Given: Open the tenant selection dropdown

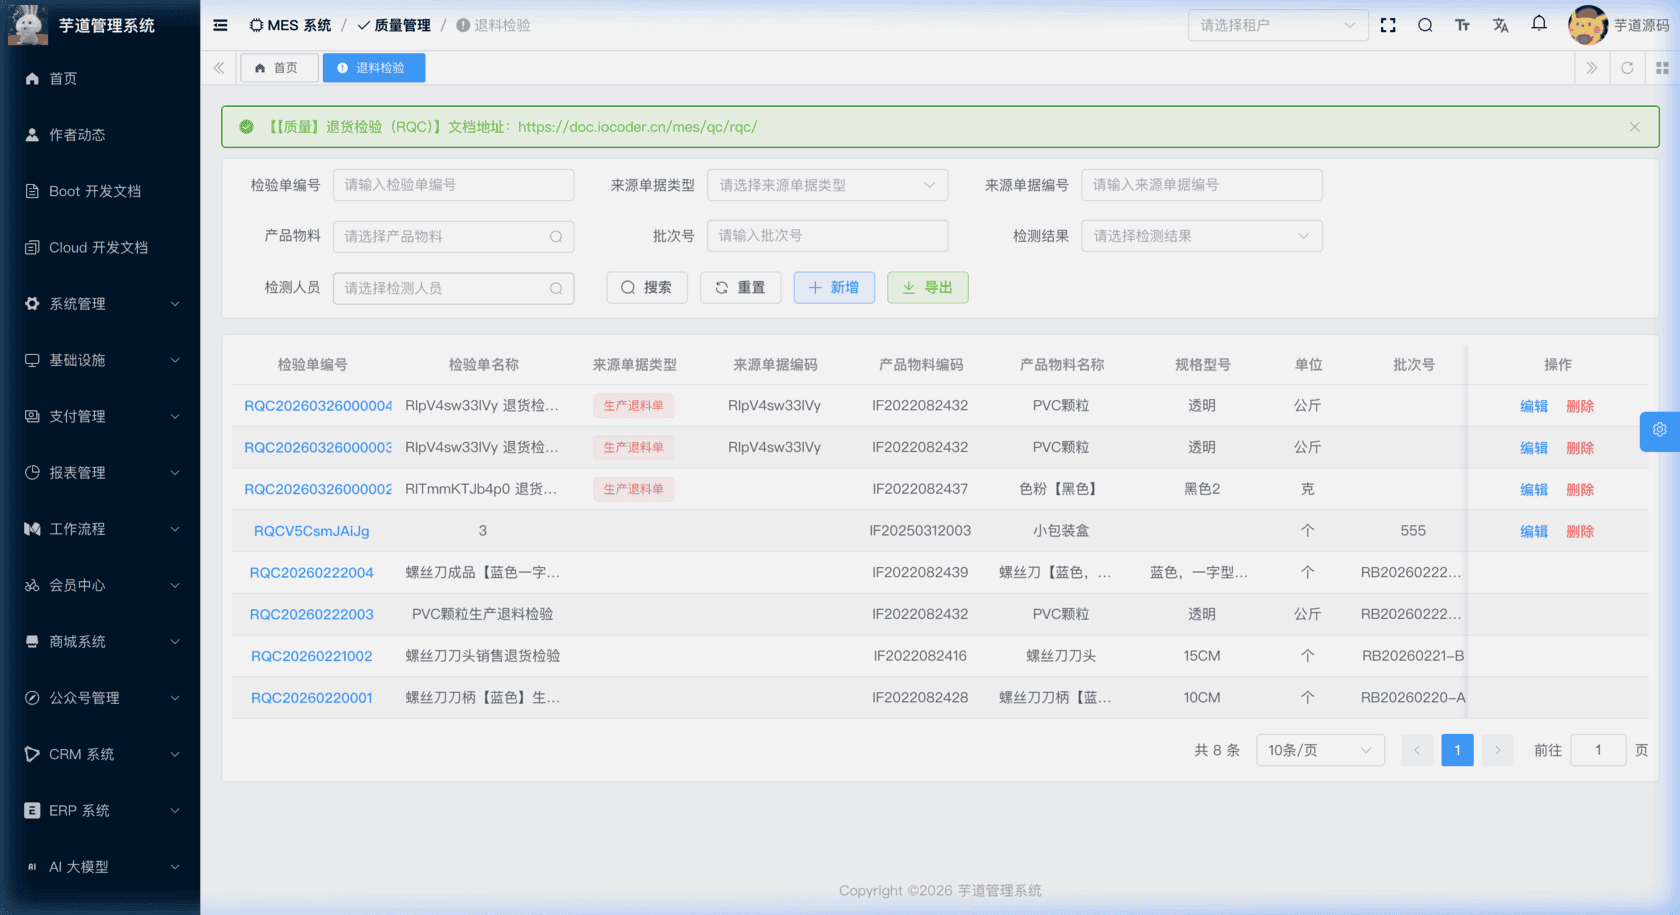Looking at the screenshot, I should point(1277,25).
